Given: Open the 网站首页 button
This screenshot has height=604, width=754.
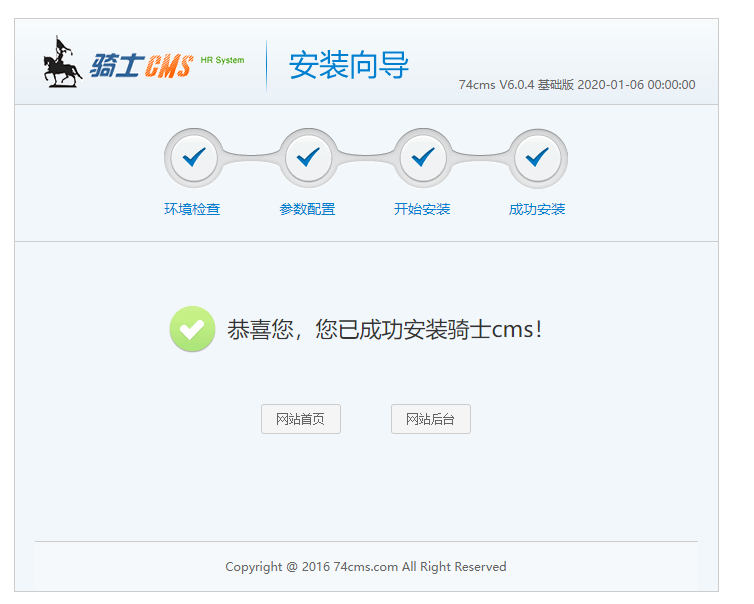Looking at the screenshot, I should click(301, 419).
